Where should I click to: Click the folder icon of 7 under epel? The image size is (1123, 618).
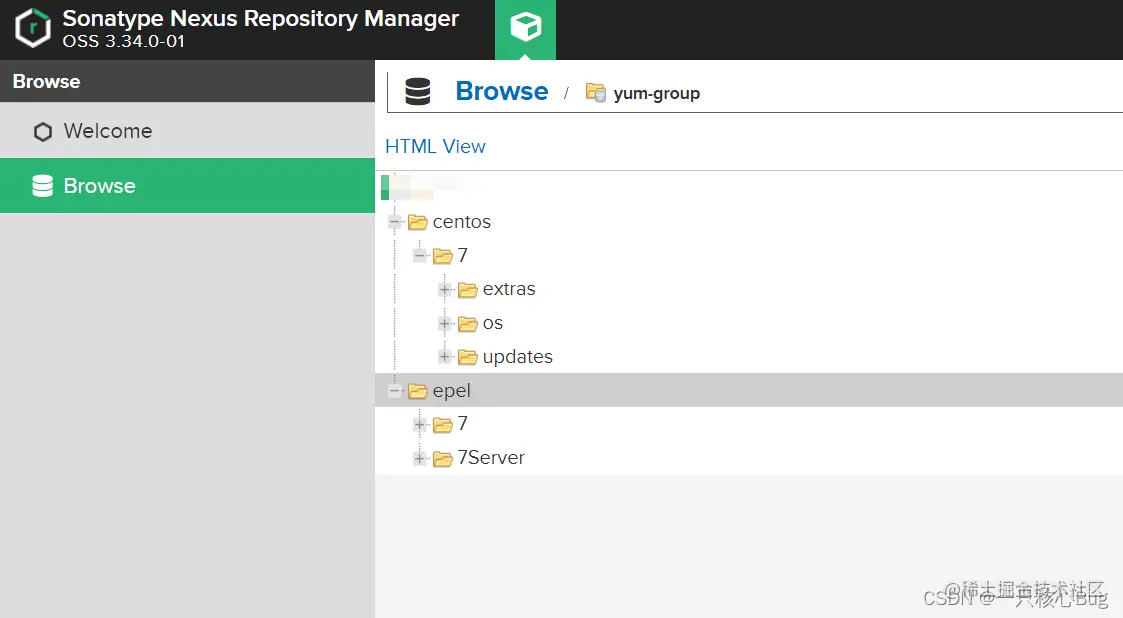coord(443,425)
